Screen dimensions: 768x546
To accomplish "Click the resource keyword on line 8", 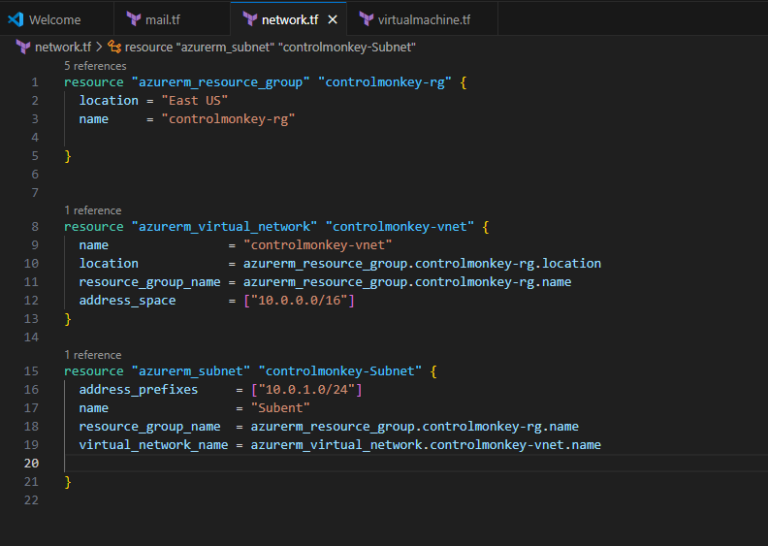I will (x=94, y=227).
